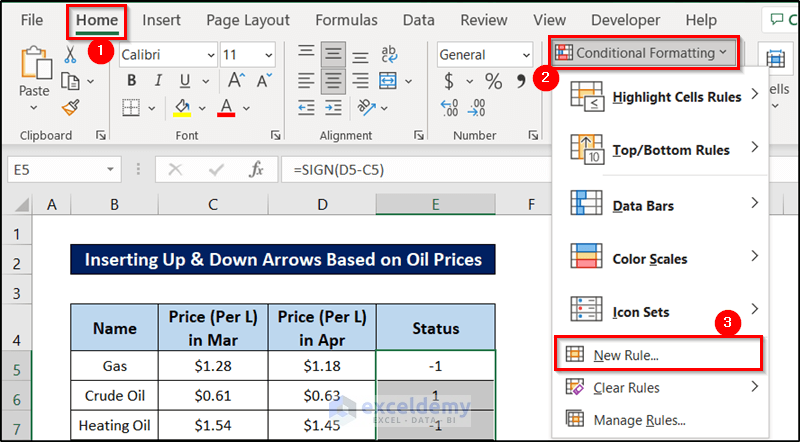Open the font name dropdown
The width and height of the screenshot is (800, 442).
211,55
